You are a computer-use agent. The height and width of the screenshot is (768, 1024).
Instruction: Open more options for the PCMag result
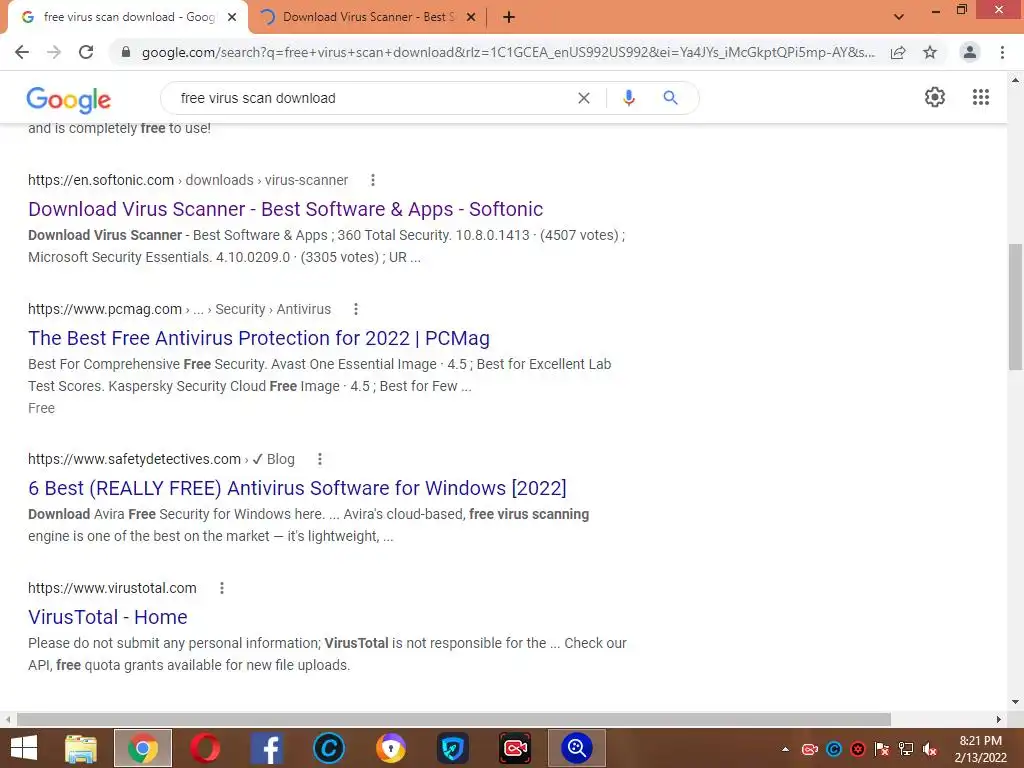tap(356, 309)
